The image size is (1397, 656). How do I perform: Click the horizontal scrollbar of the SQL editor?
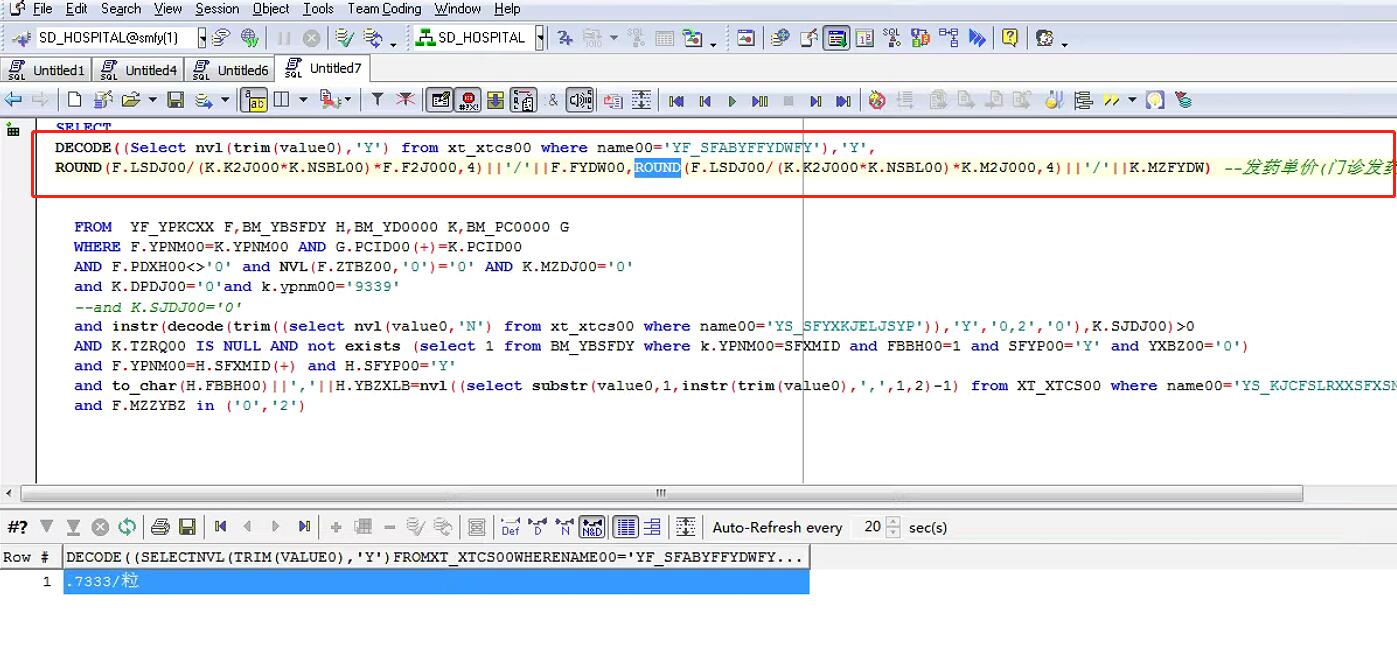point(660,493)
